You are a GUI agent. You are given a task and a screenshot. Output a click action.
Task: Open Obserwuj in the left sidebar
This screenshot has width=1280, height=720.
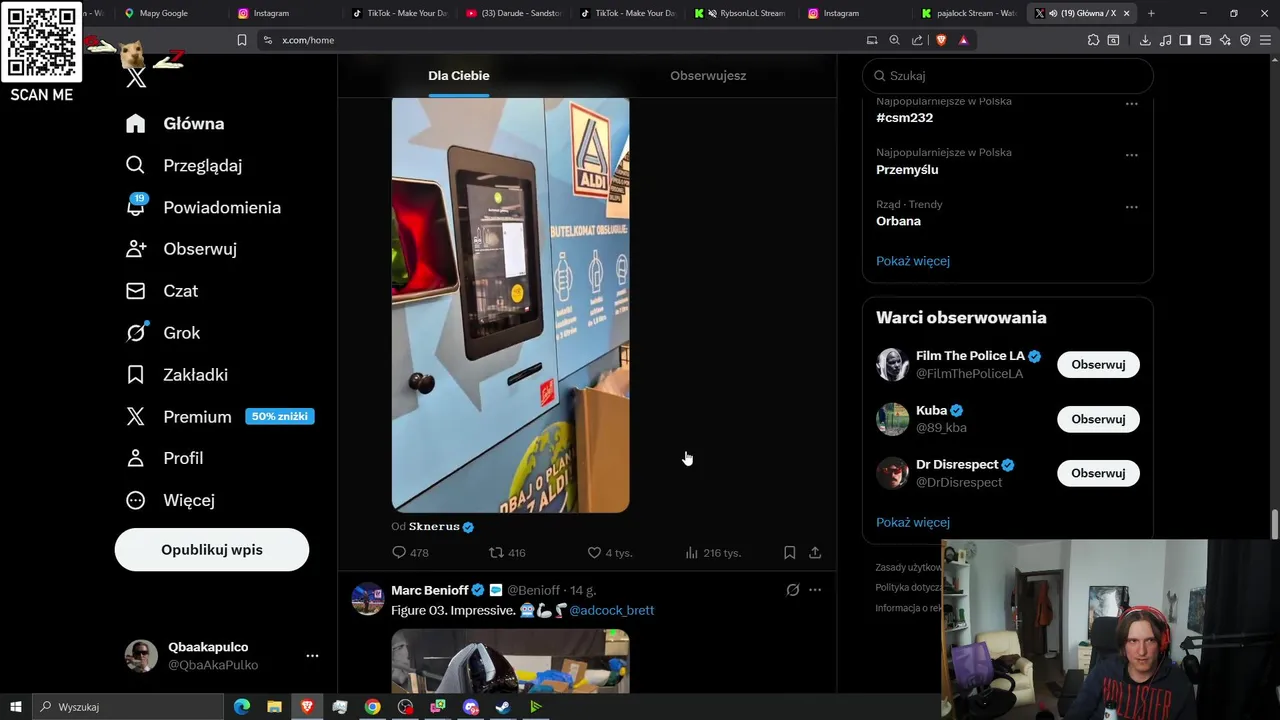[181, 249]
